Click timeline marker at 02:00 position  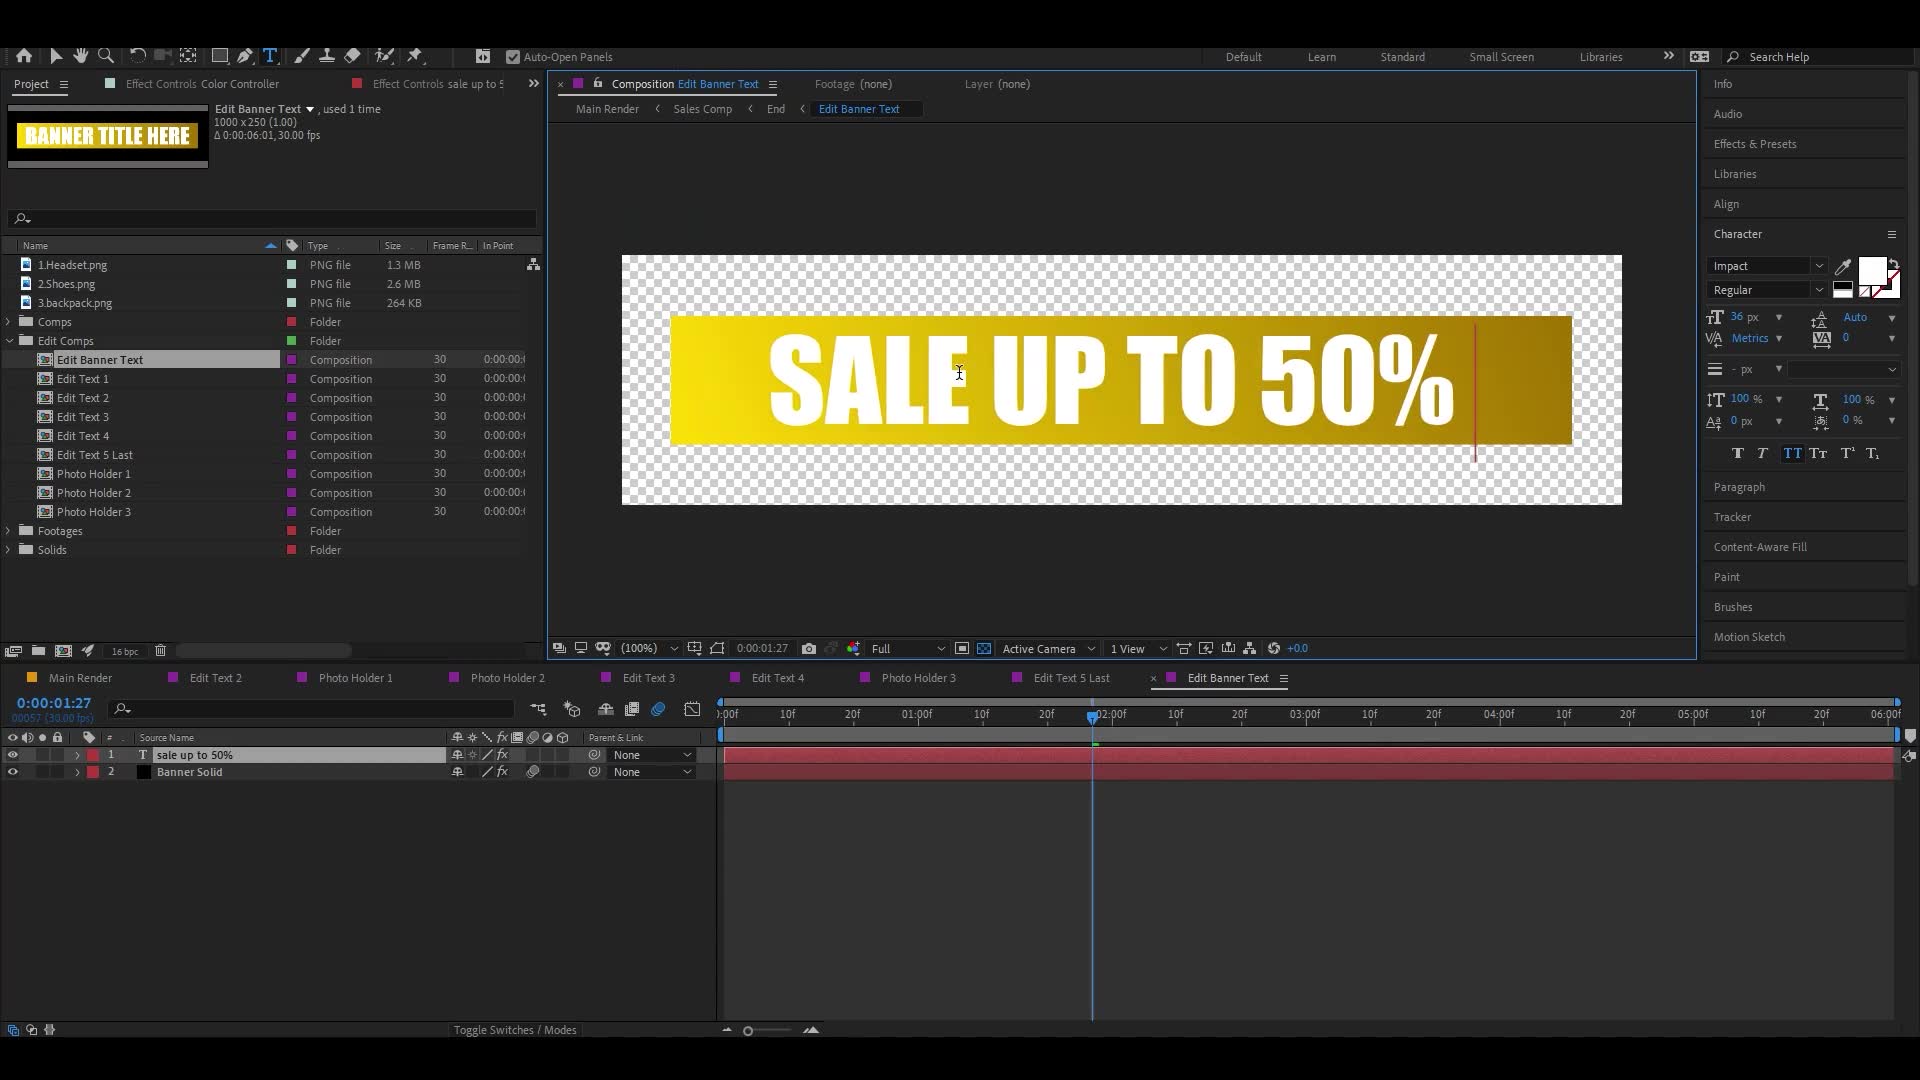[1093, 716]
